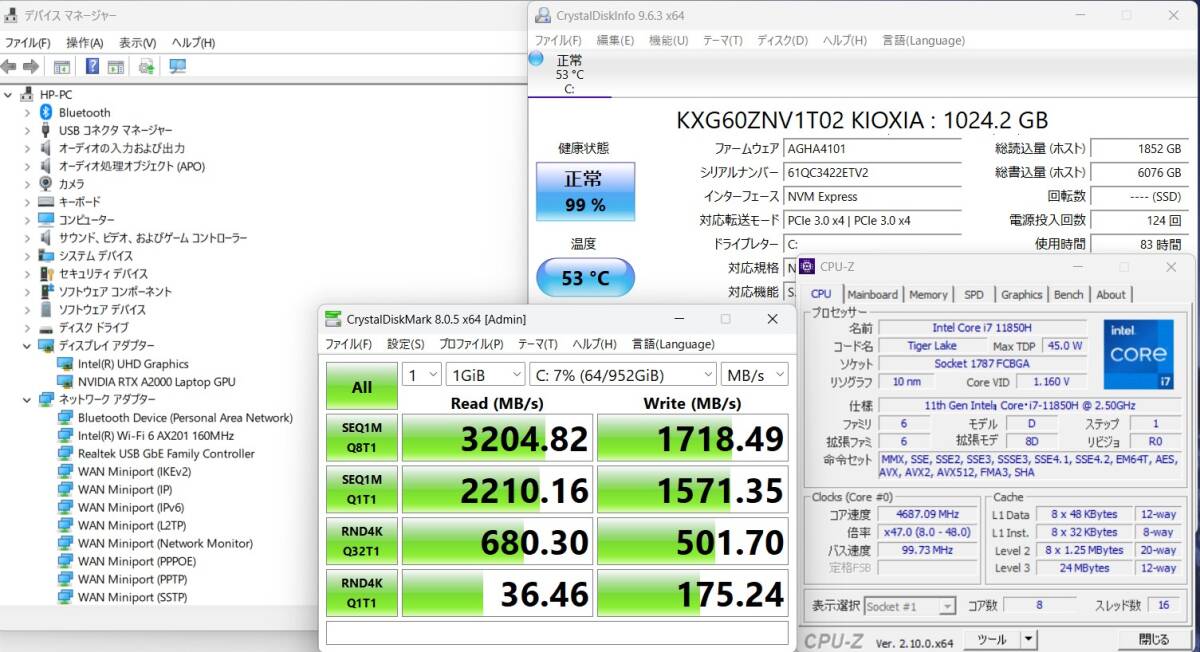Image resolution: width=1200 pixels, height=652 pixels.
Task: Expand the Bluetooth category
Action: [27, 113]
